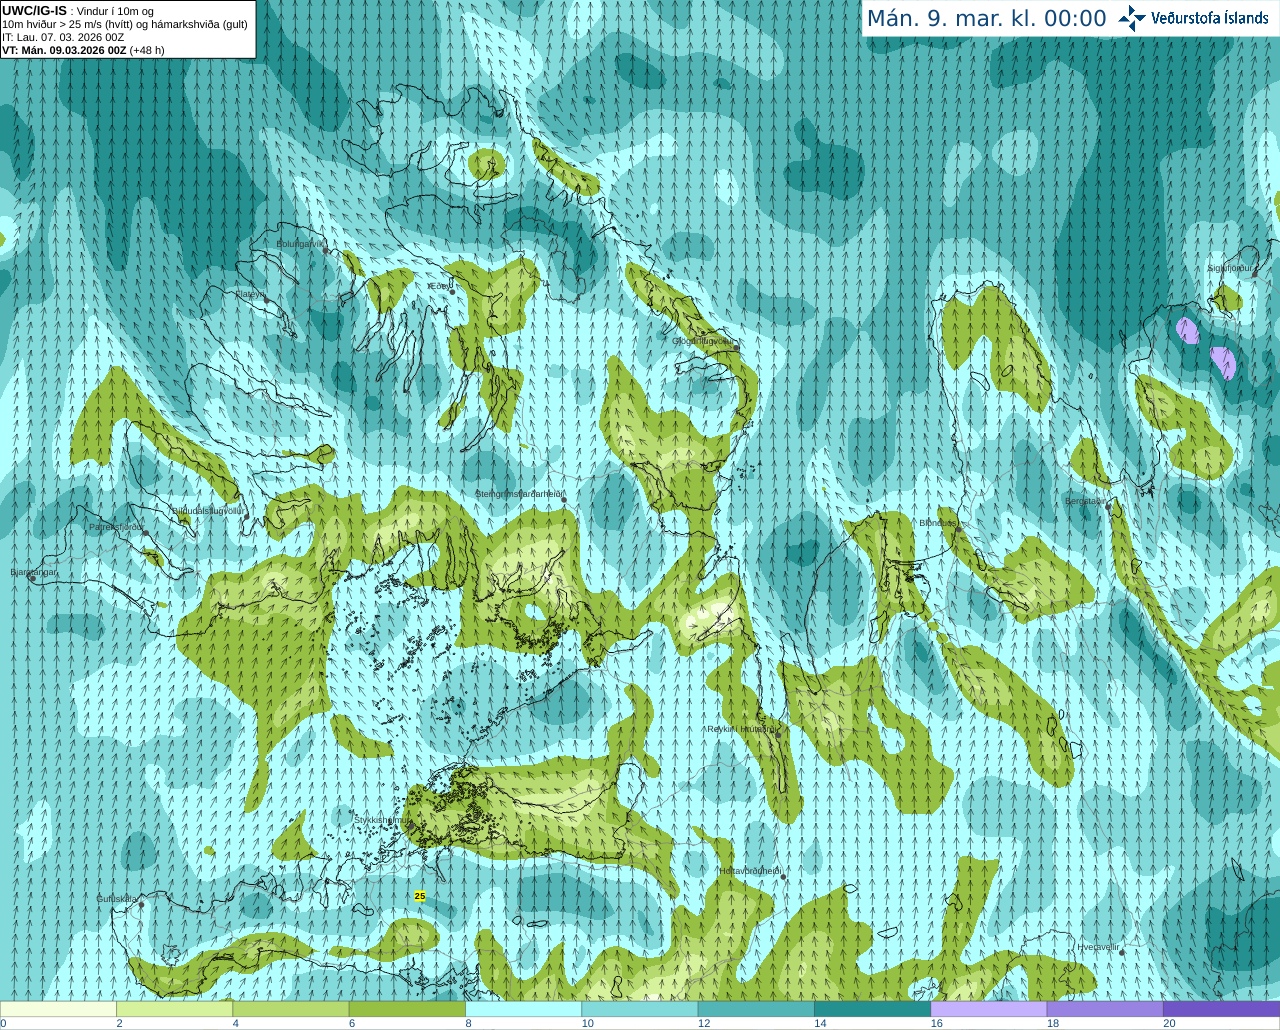Select the Patreksfjörður station label
The width and height of the screenshot is (1280, 1030).
[117, 526]
